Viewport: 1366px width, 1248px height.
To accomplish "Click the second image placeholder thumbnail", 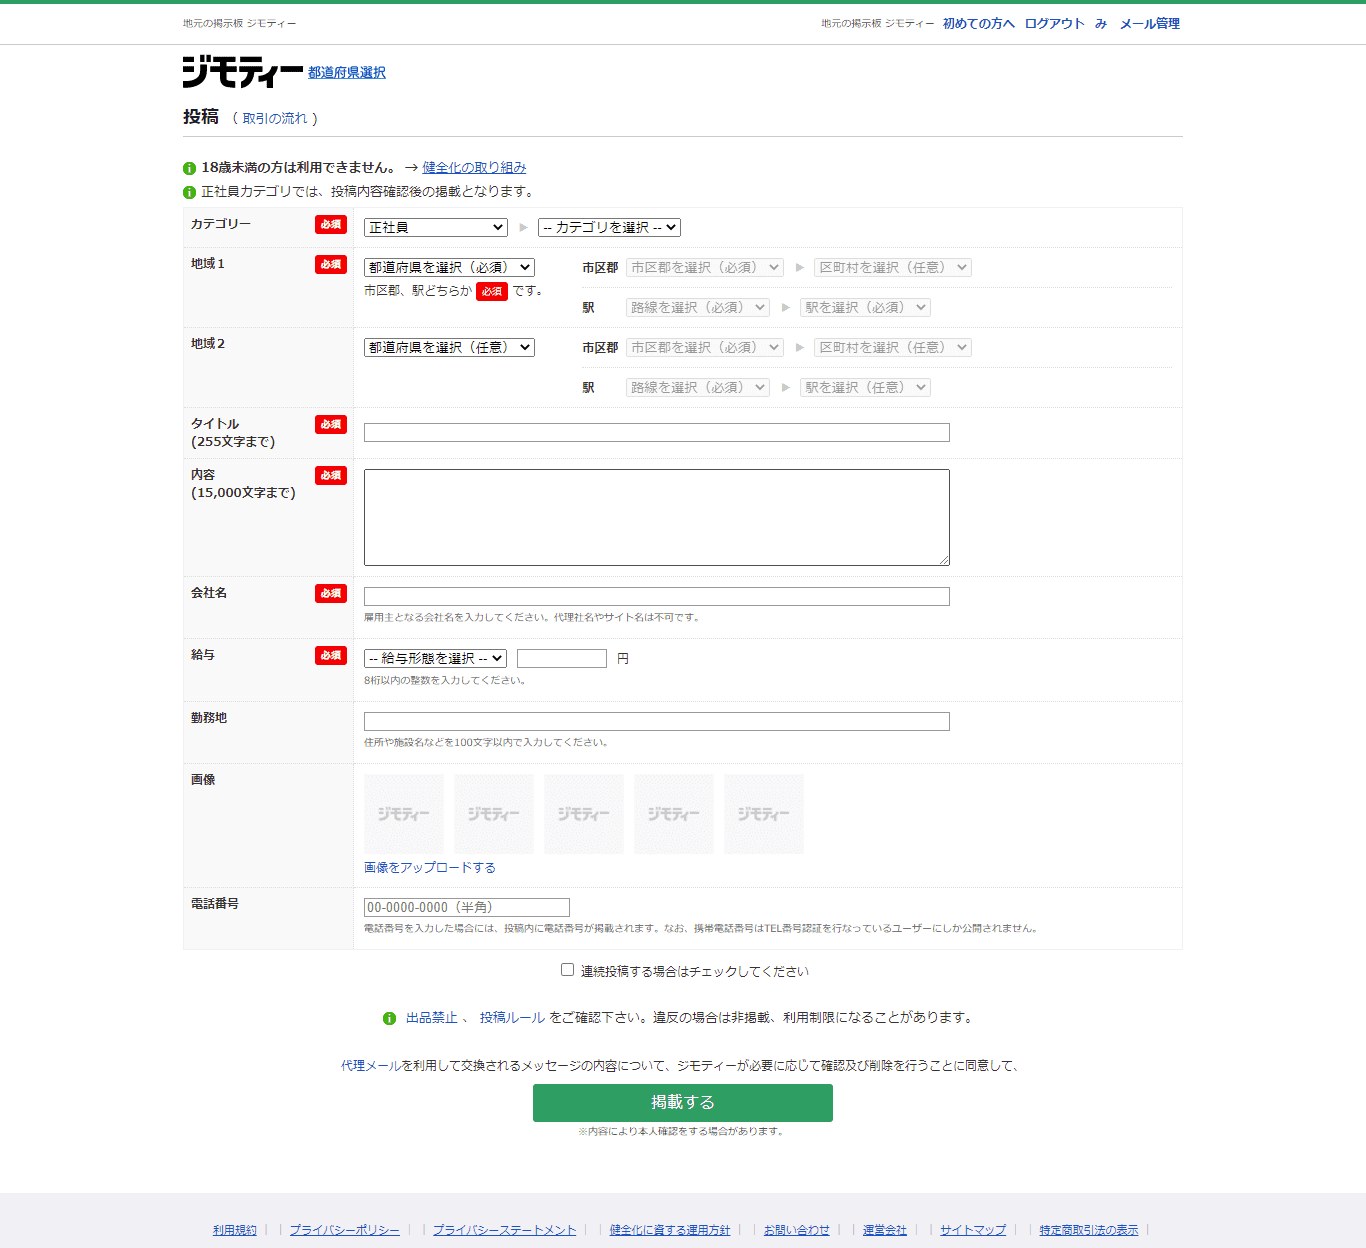I will (494, 814).
